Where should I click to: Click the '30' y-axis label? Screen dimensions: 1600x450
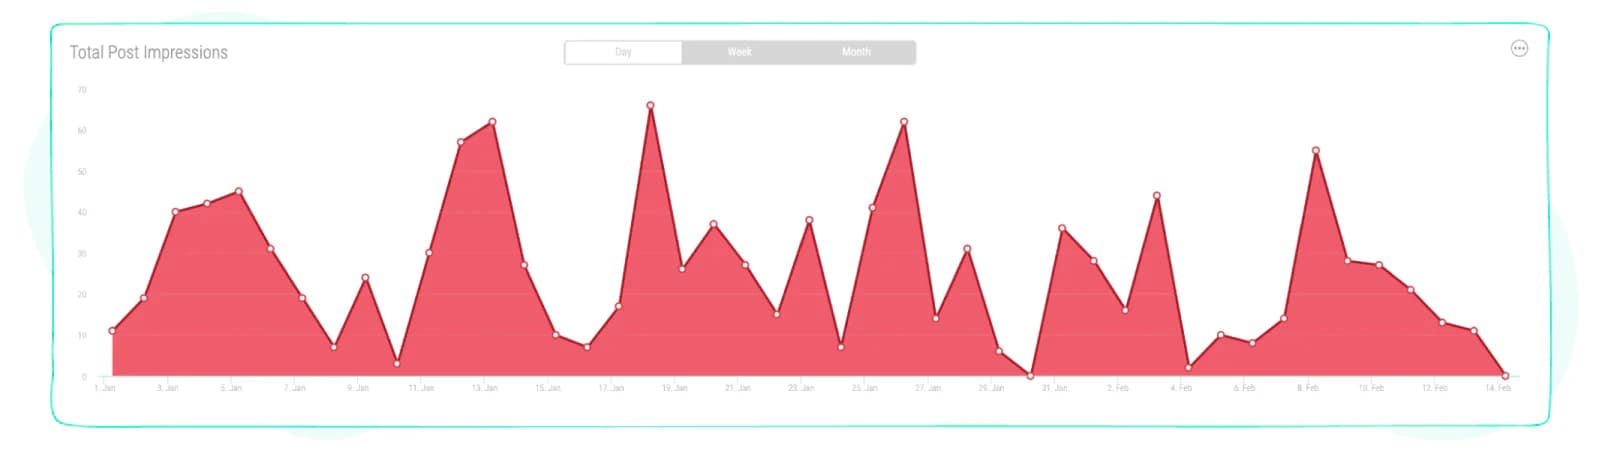(82, 254)
